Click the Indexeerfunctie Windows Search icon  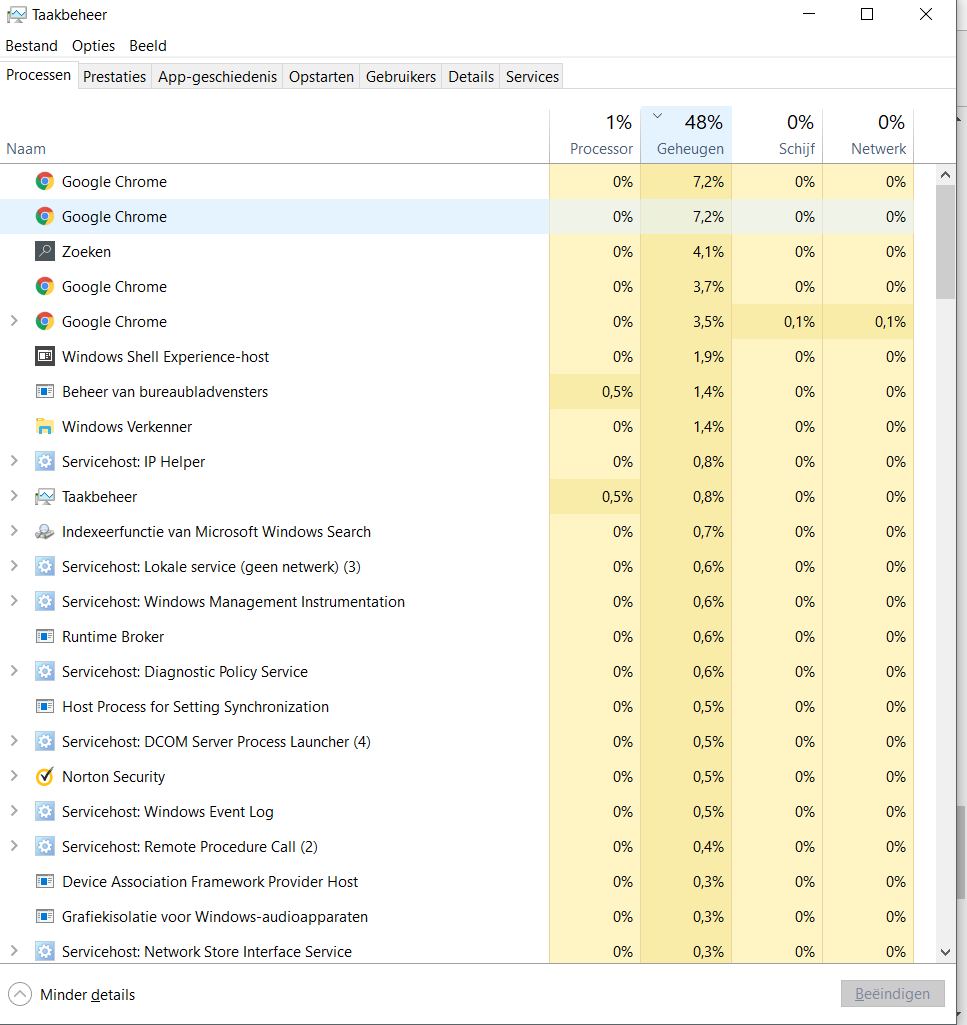tap(44, 531)
